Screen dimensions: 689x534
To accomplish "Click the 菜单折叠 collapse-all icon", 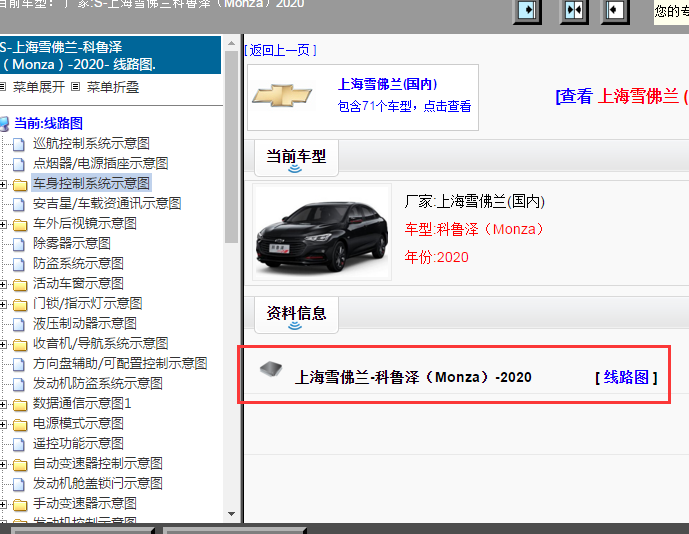I will point(76,87).
